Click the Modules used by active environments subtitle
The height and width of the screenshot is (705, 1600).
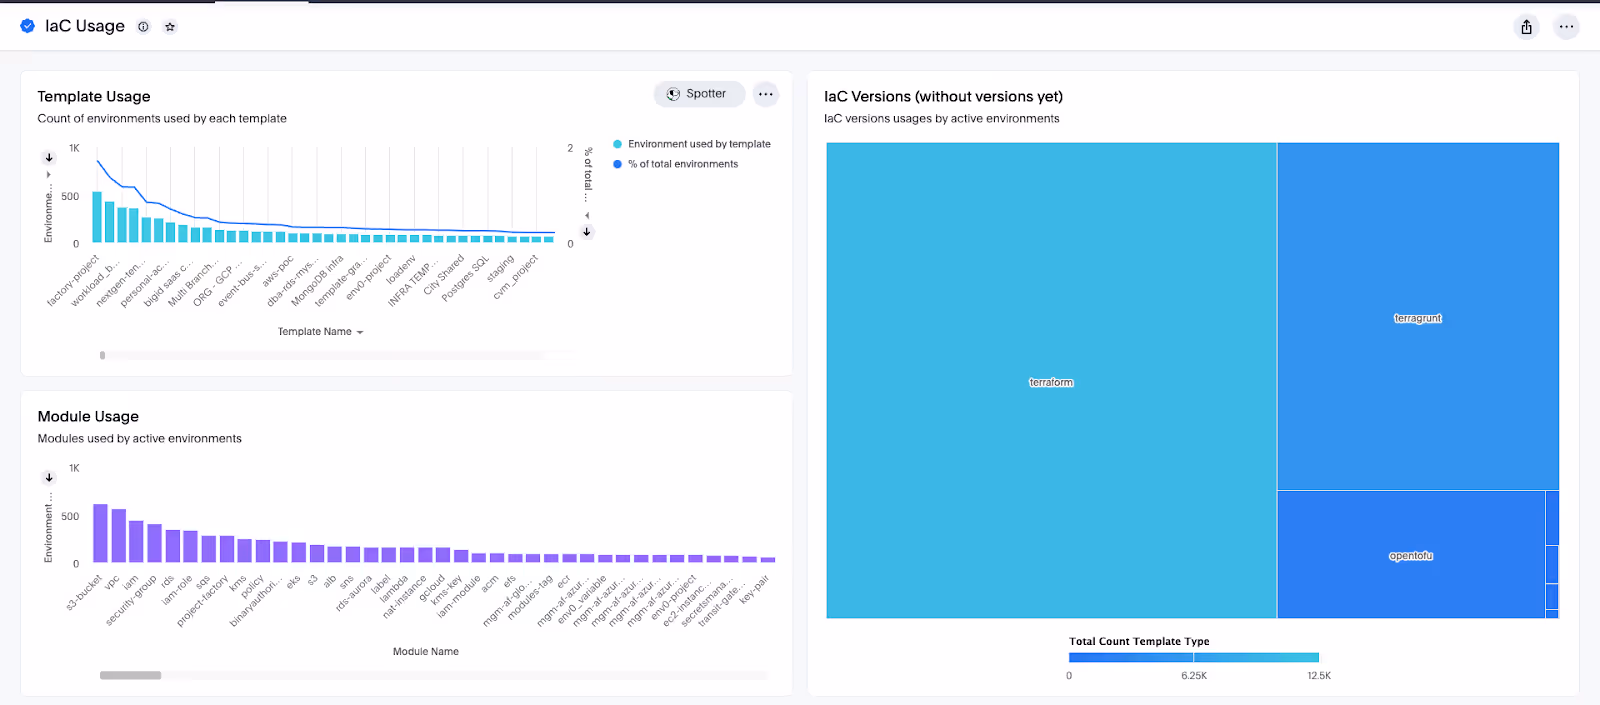click(x=140, y=438)
